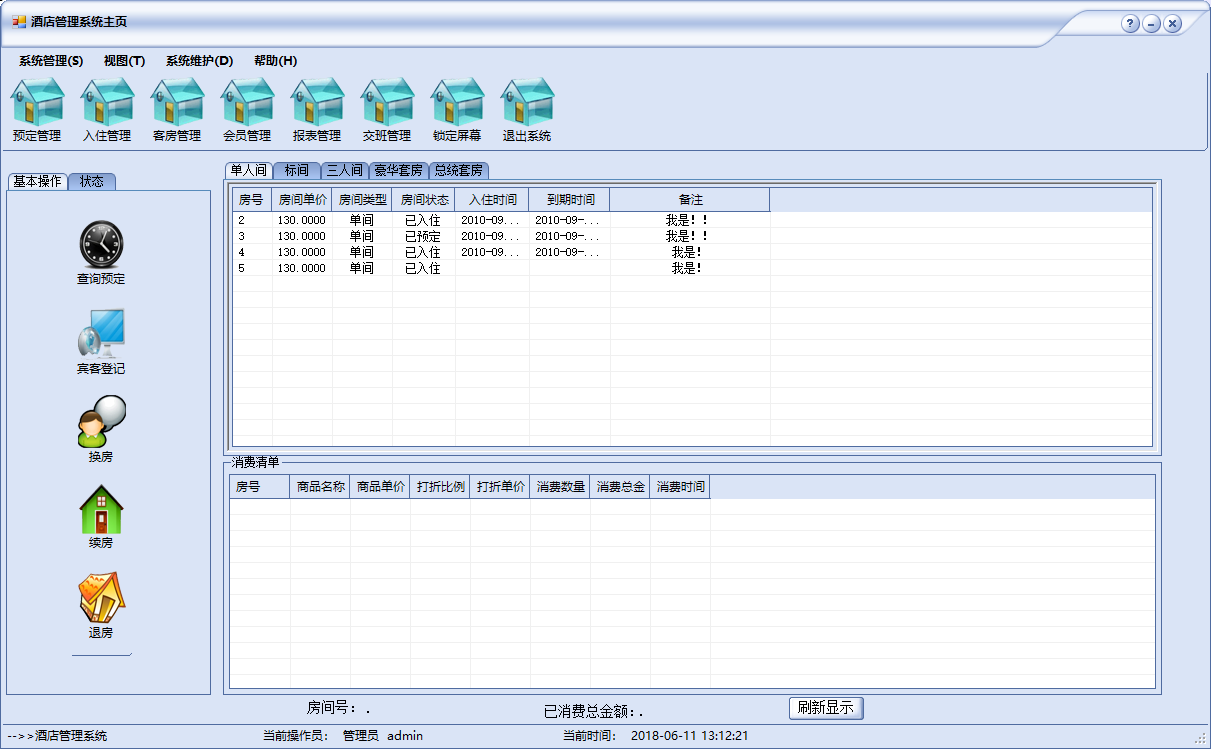Click the app icon in title bar
This screenshot has height=749, width=1211.
point(19,21)
